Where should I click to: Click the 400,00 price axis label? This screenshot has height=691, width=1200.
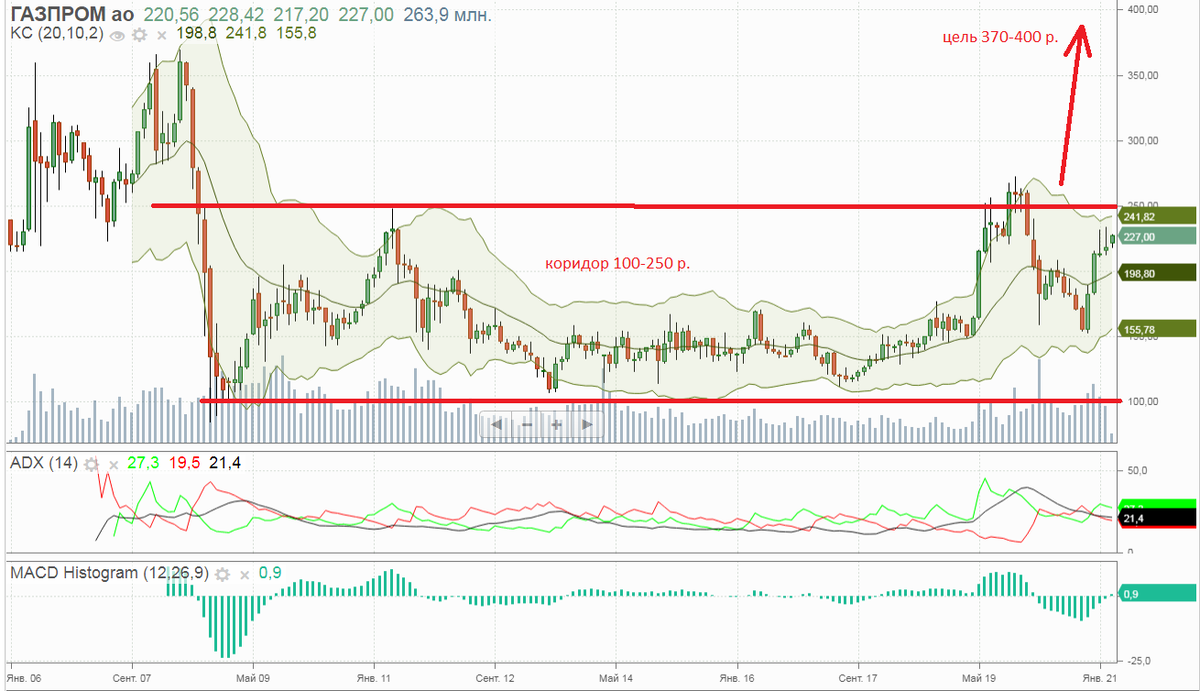[1142, 9]
